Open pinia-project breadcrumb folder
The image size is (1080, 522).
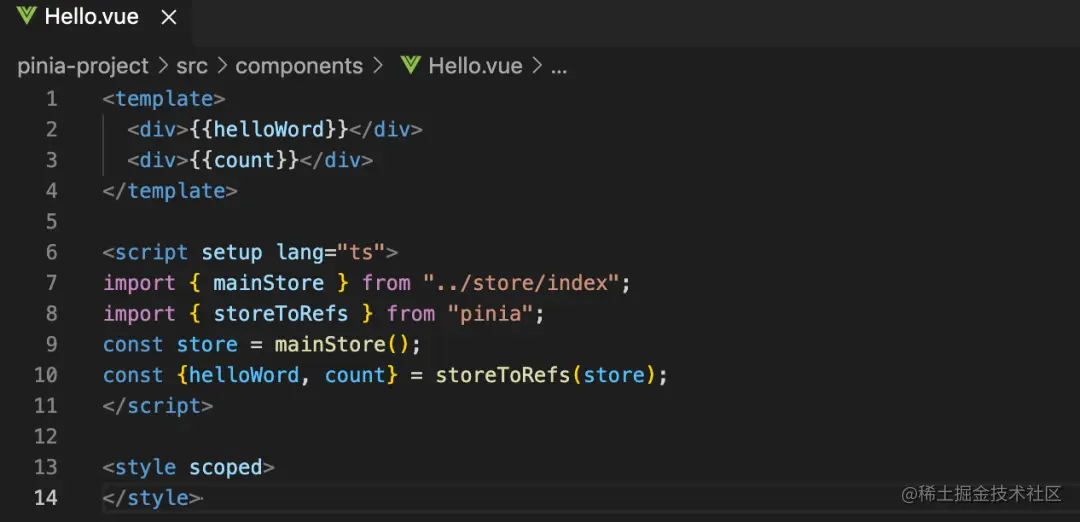(83, 66)
